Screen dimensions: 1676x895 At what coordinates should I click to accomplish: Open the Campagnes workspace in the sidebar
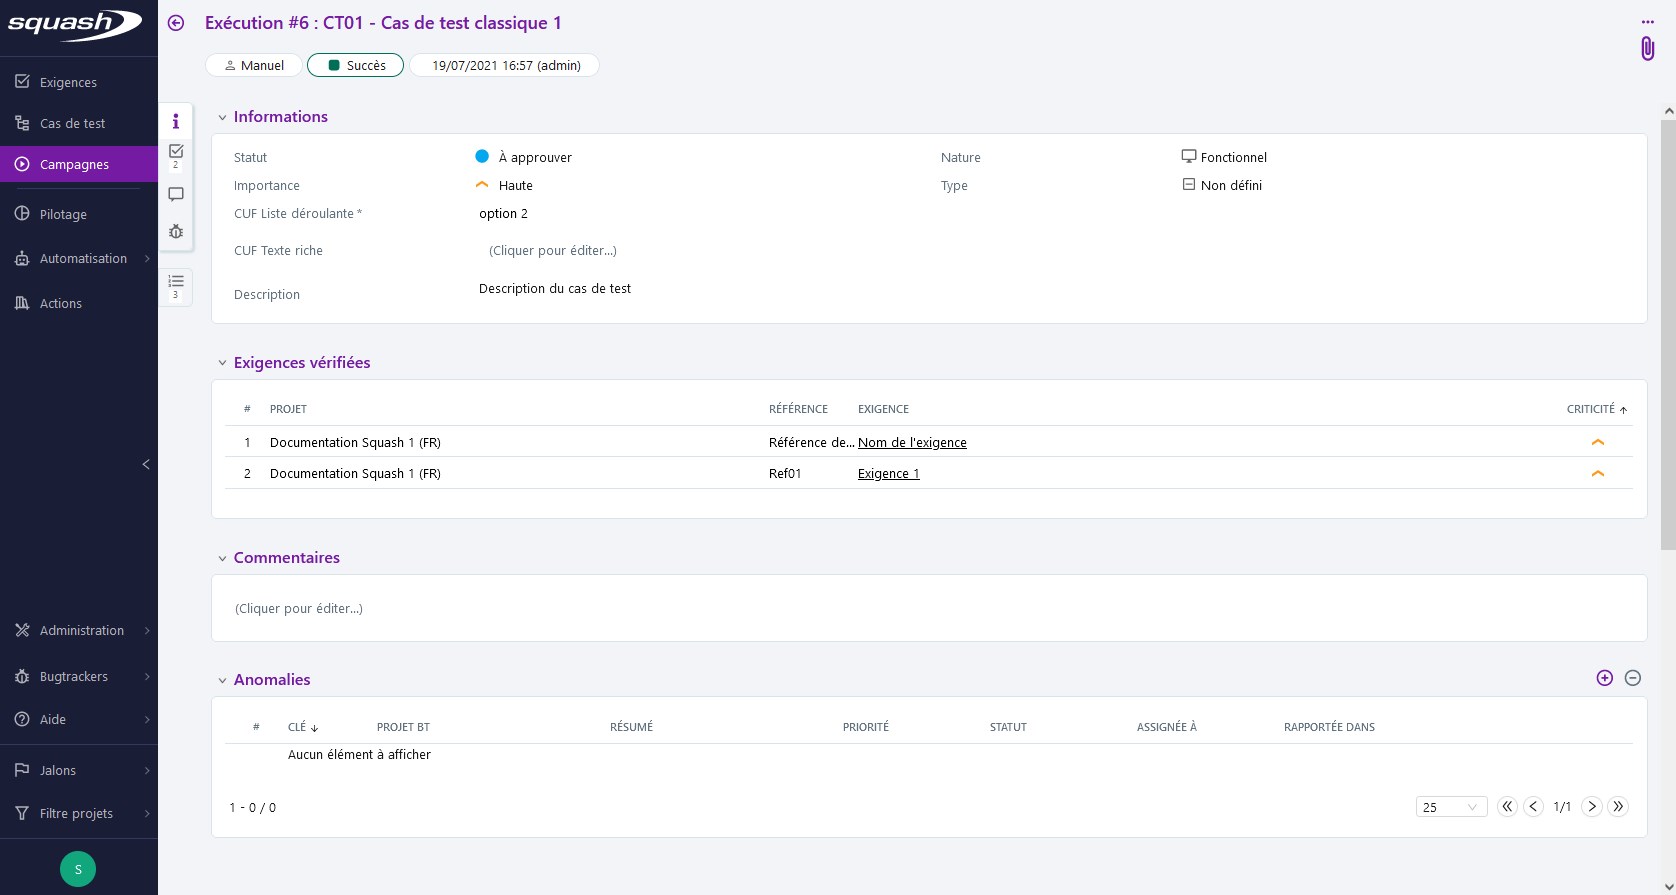pyautogui.click(x=75, y=164)
